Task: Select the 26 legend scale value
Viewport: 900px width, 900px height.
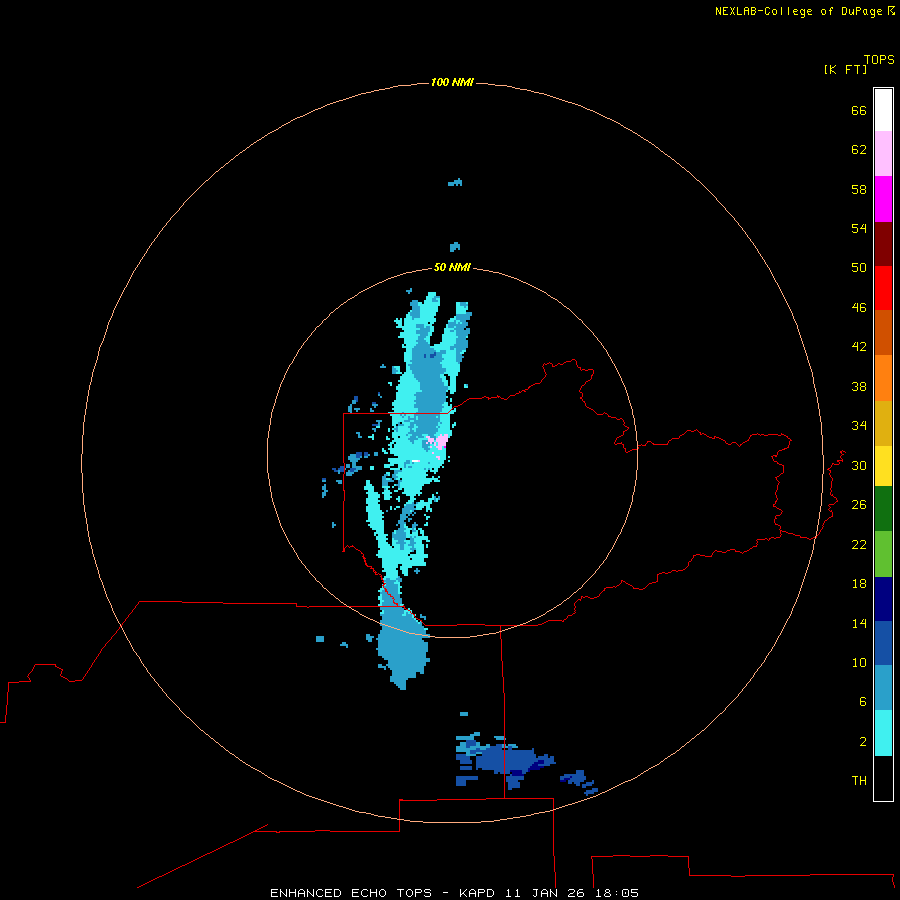Action: tap(859, 505)
